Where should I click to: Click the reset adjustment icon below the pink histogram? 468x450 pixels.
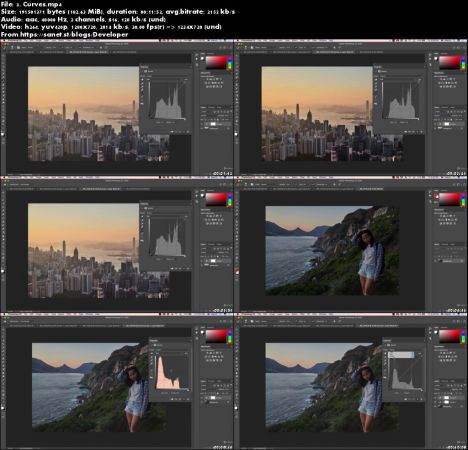pyautogui.click(x=180, y=399)
